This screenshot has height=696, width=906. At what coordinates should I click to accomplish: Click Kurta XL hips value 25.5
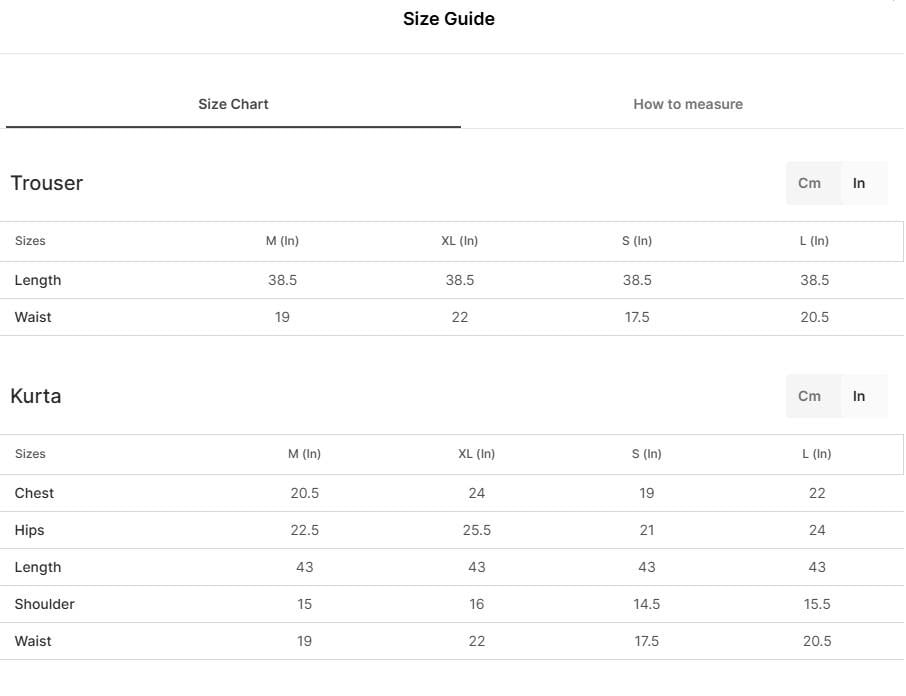click(477, 530)
